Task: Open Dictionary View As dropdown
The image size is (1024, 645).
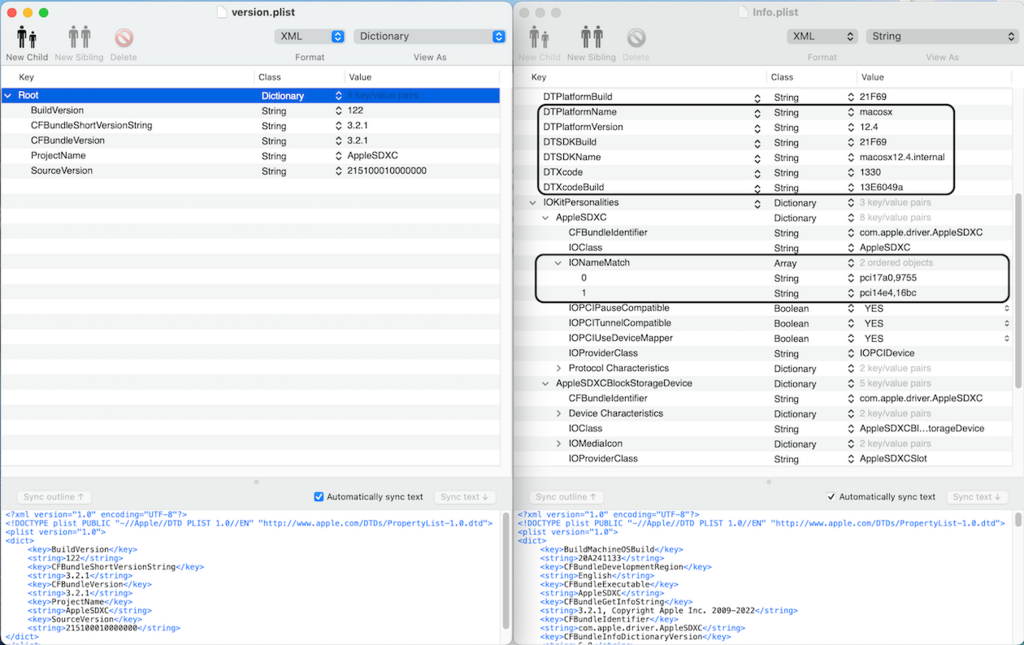Action: (x=429, y=36)
